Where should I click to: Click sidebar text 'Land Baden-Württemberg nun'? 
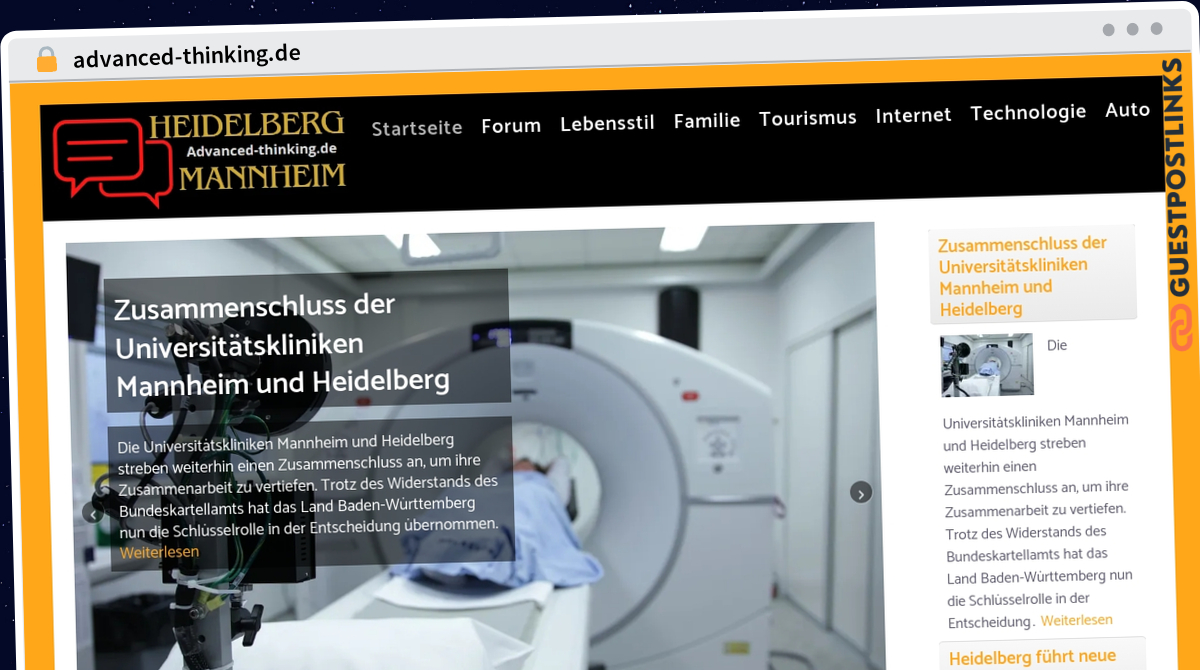click(x=1040, y=577)
